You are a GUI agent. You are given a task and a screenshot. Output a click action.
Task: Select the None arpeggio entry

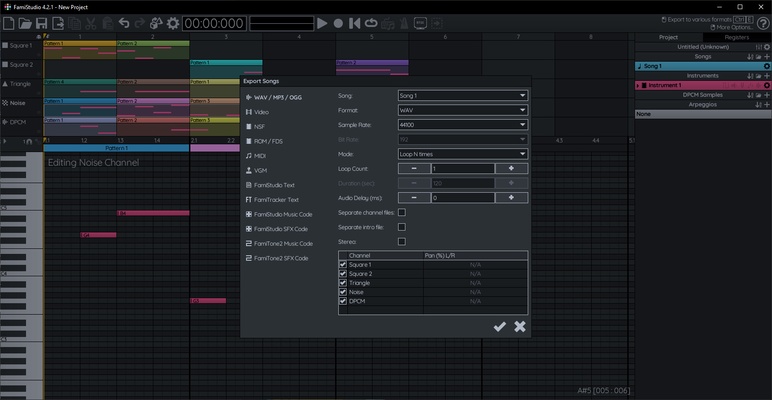[x=703, y=114]
